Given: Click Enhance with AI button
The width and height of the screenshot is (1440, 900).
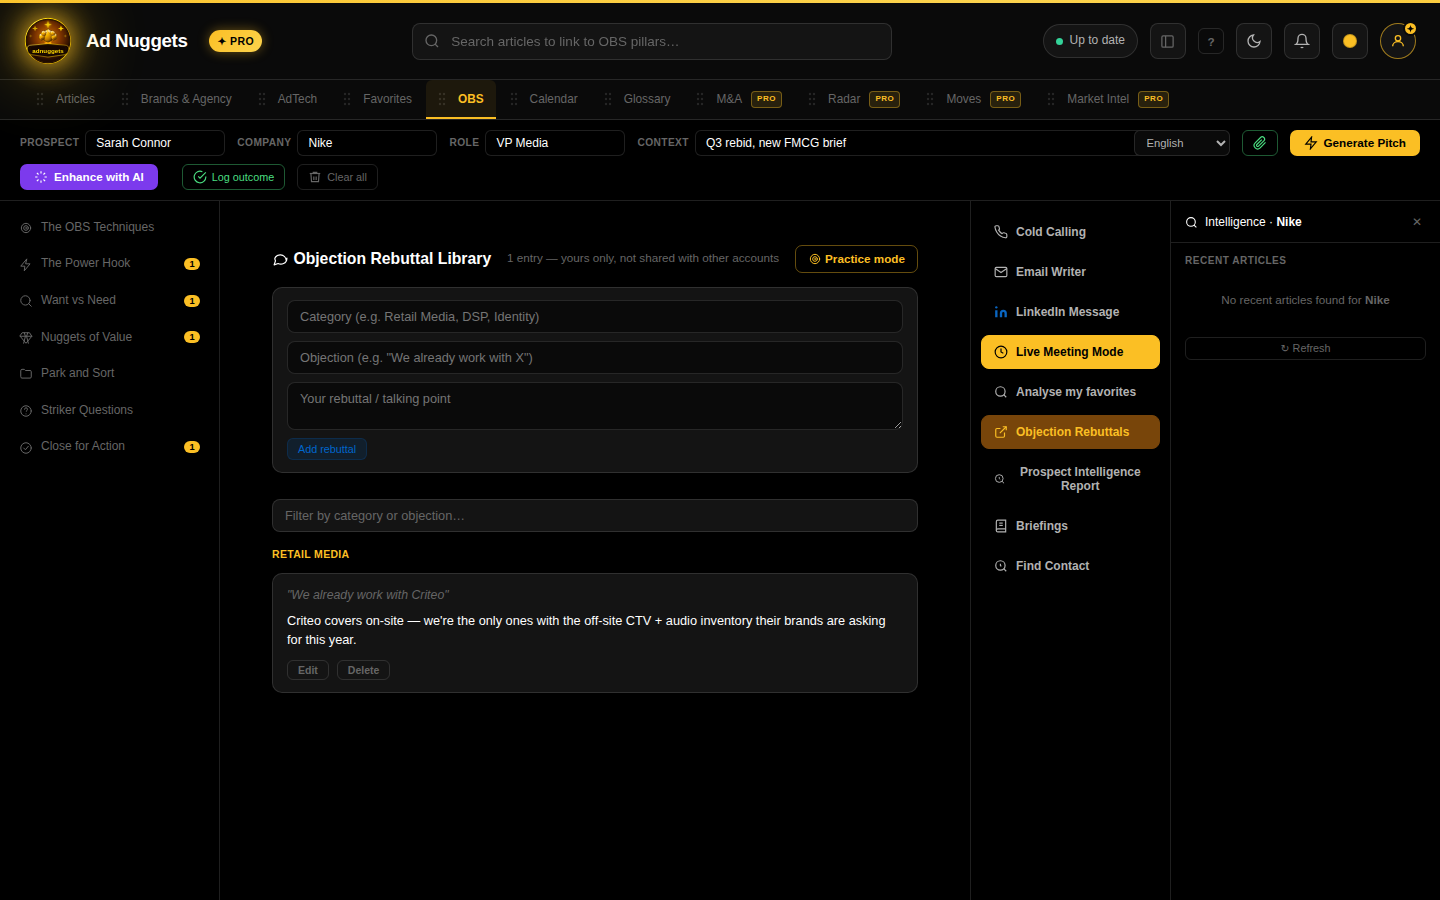Looking at the screenshot, I should (x=89, y=177).
